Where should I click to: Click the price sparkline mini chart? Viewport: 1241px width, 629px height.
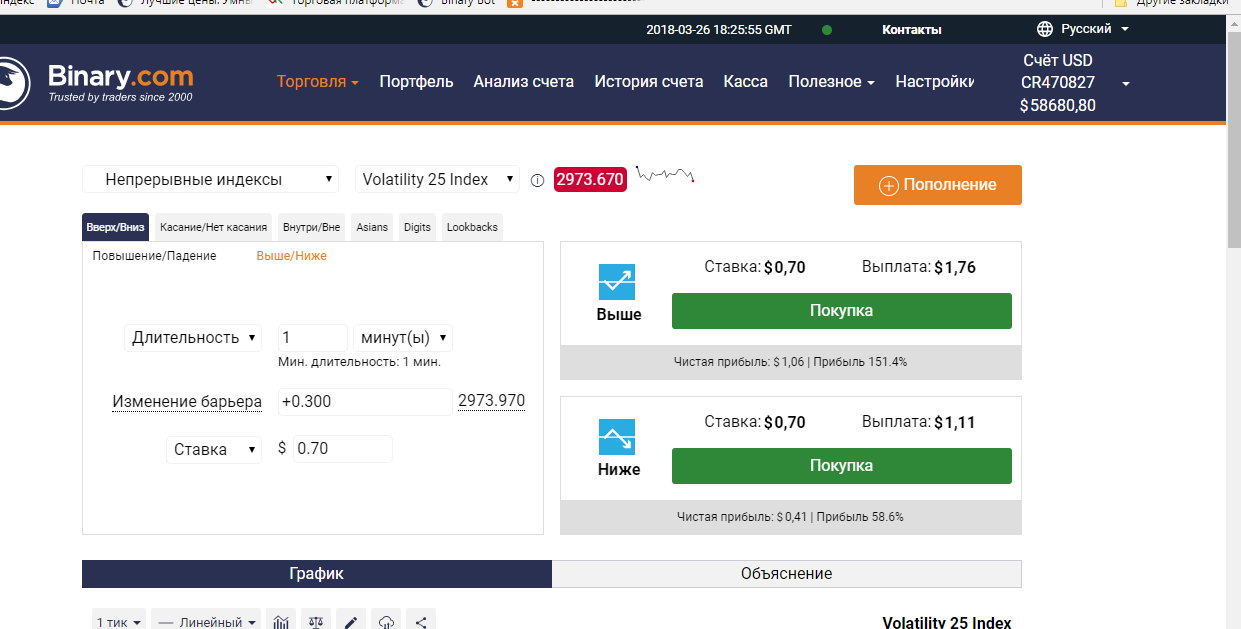pyautogui.click(x=665, y=176)
